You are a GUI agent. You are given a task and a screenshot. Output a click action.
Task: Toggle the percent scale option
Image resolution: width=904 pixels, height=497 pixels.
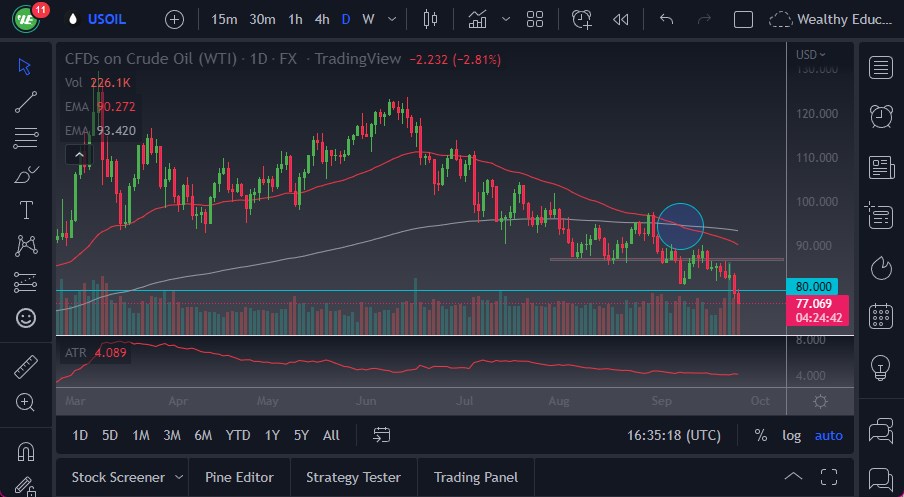[761, 435]
